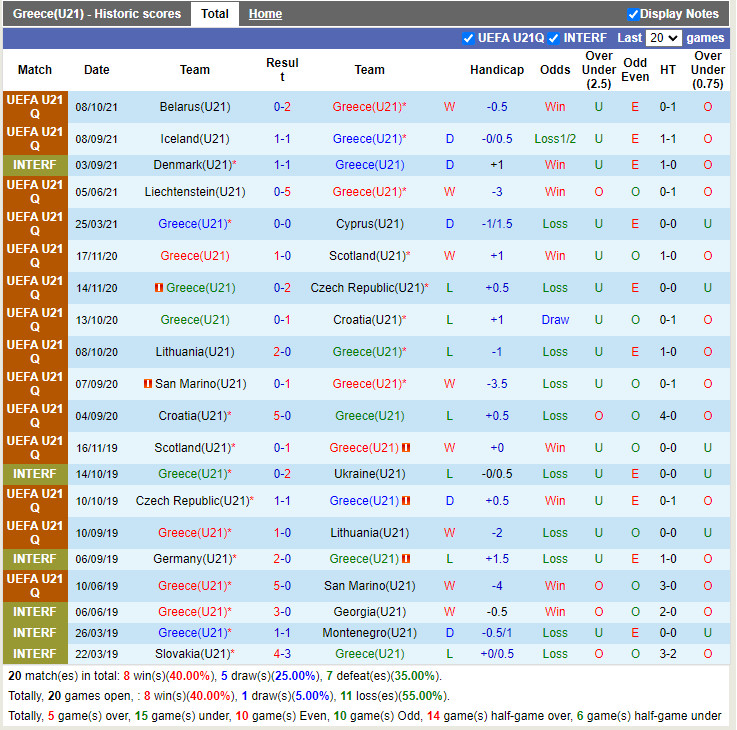Click the Handicap column header

[x=496, y=70]
